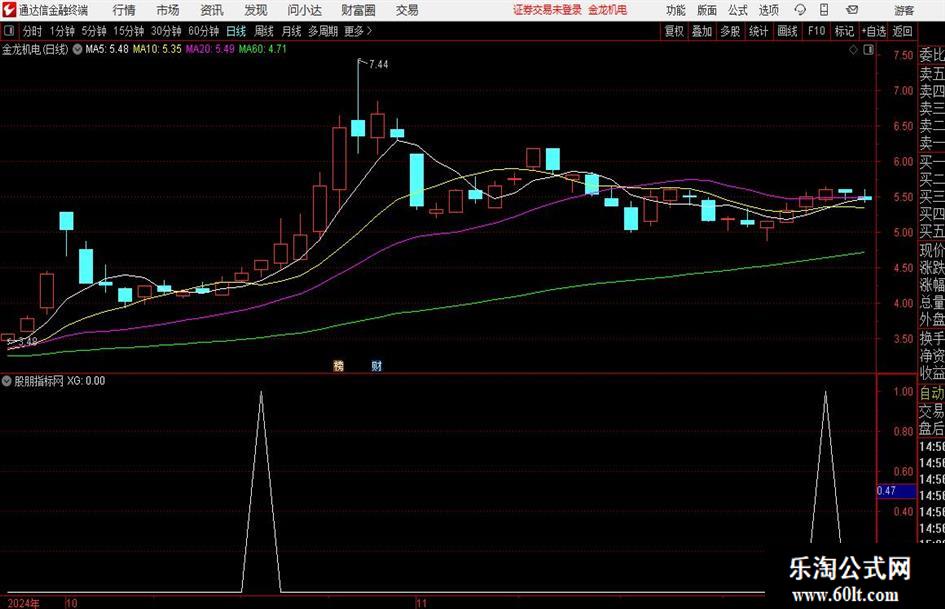Switch to 30分钟 period
Image resolution: width=945 pixels, height=609 pixels.
pos(166,31)
